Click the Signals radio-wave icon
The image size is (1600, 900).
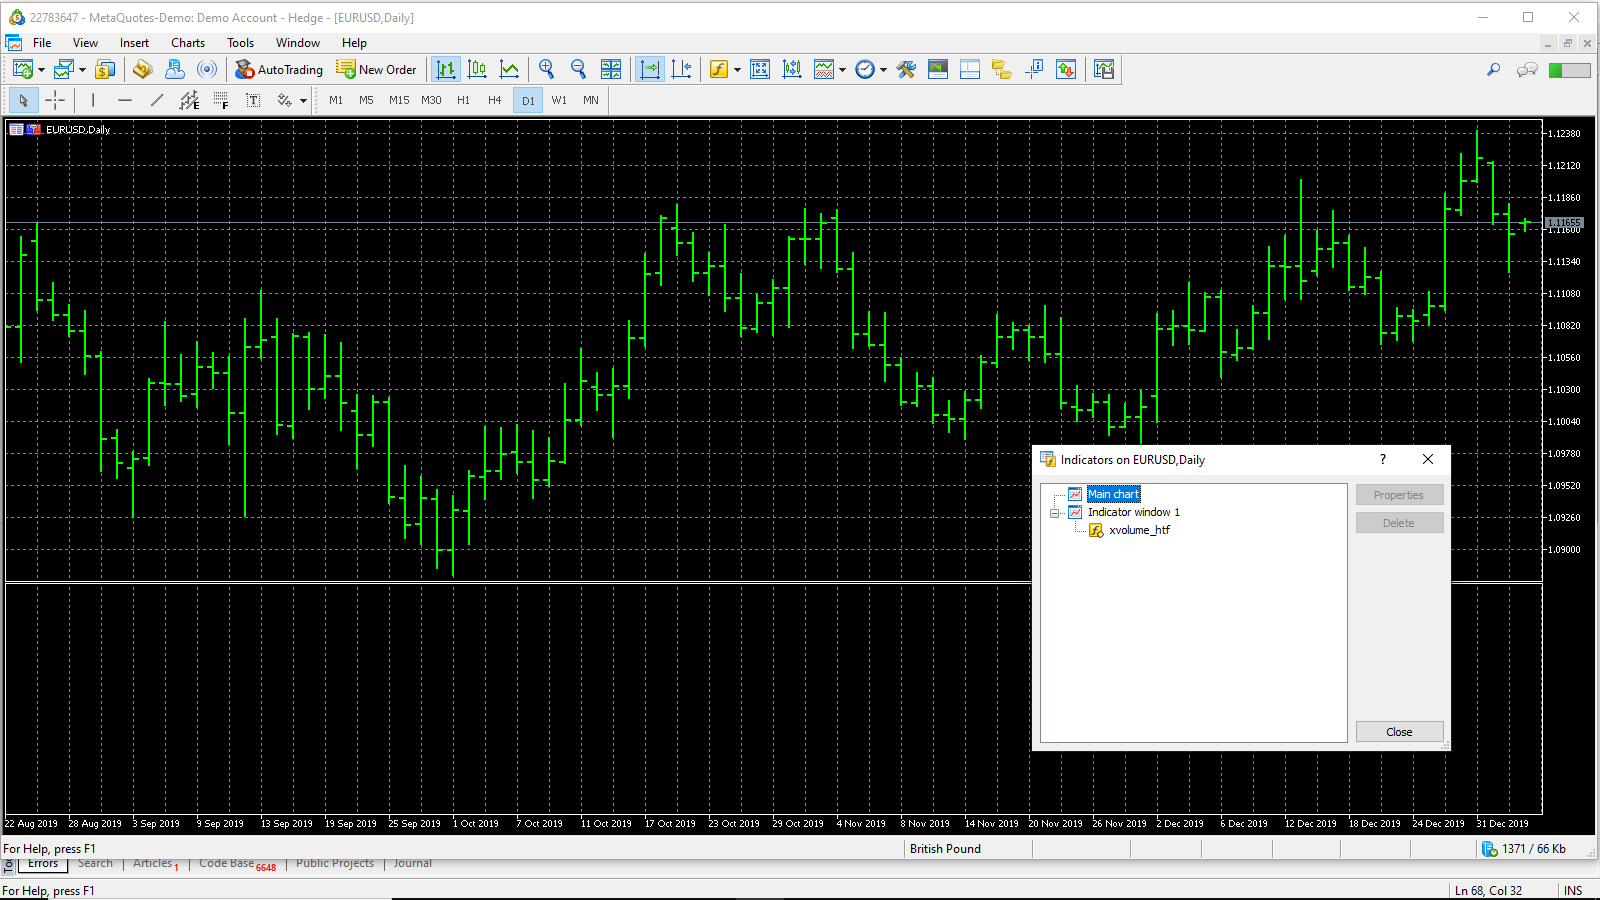207,69
